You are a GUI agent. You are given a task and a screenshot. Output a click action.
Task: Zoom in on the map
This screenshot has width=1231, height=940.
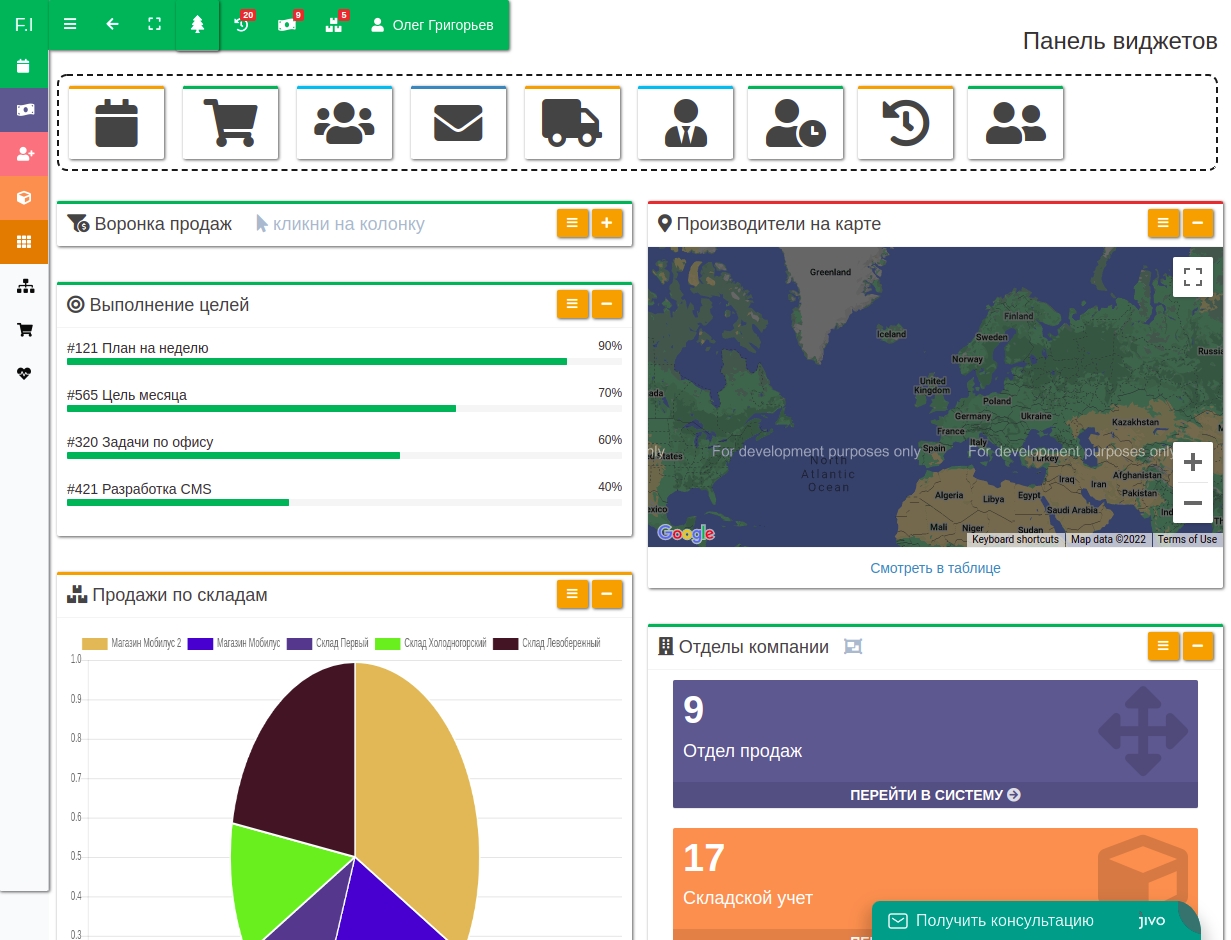pyautogui.click(x=1192, y=462)
